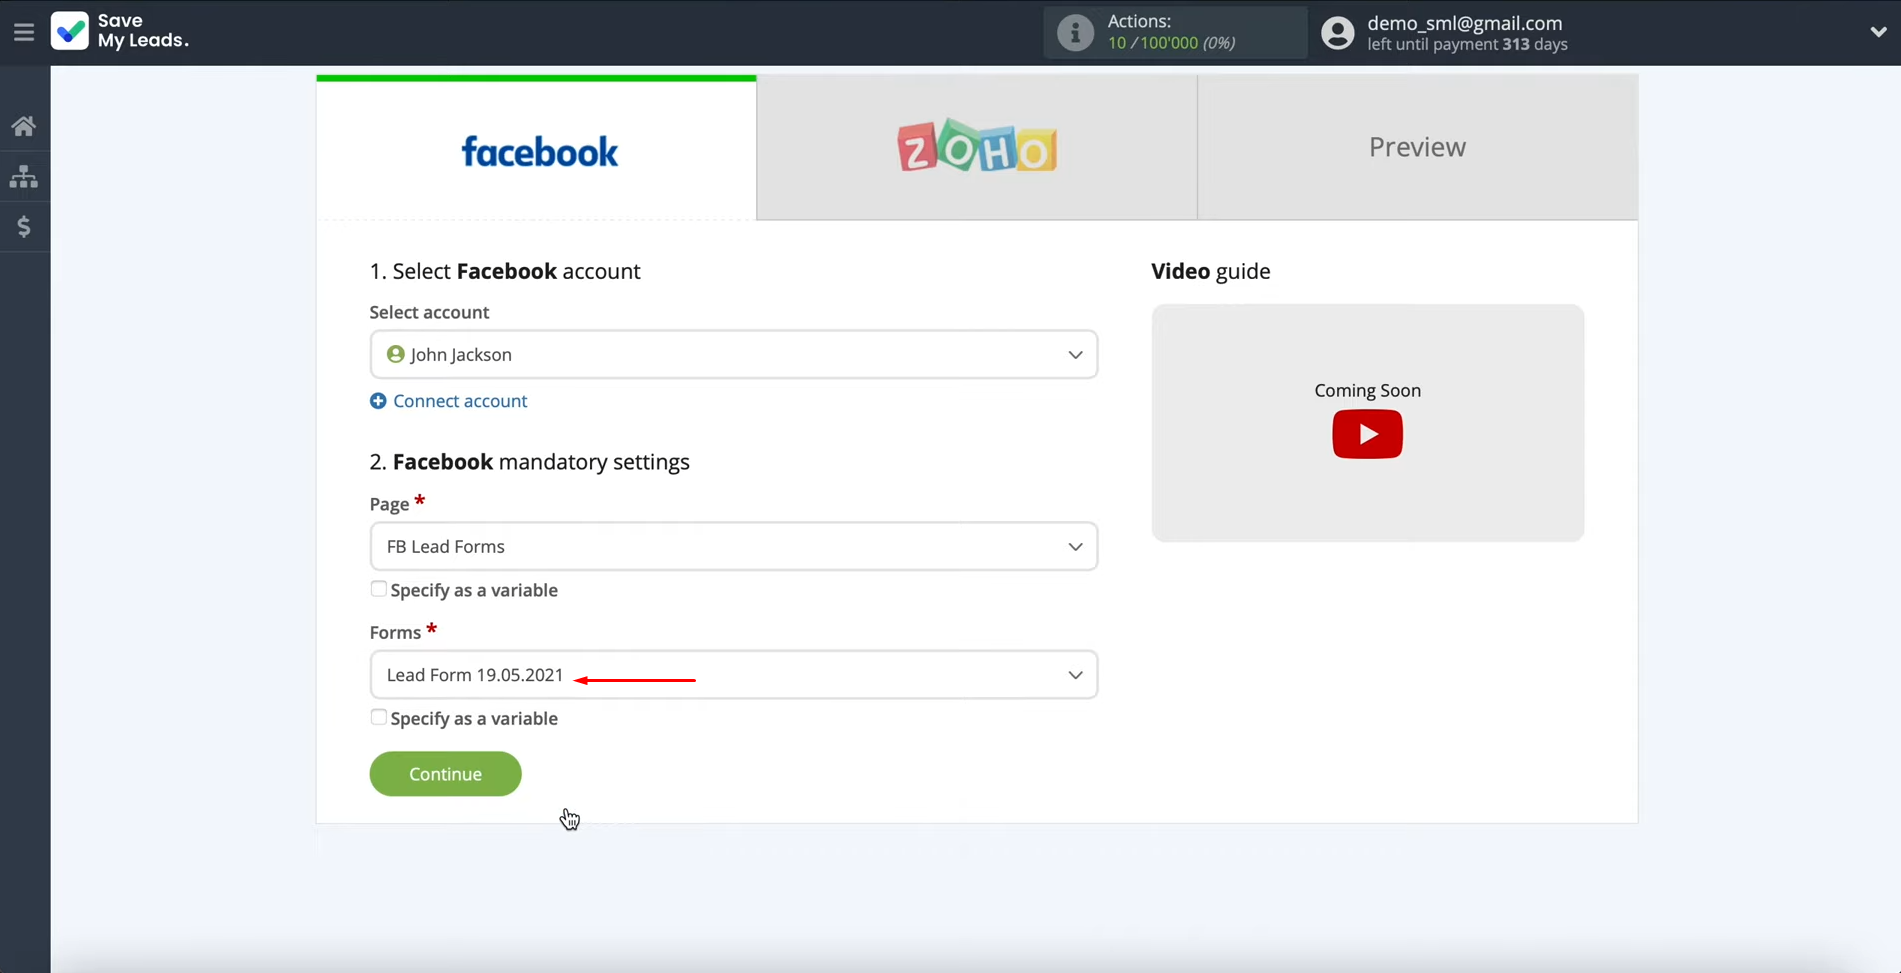Image resolution: width=1901 pixels, height=973 pixels.
Task: Expand the account menu chevron
Action: pyautogui.click(x=1878, y=32)
